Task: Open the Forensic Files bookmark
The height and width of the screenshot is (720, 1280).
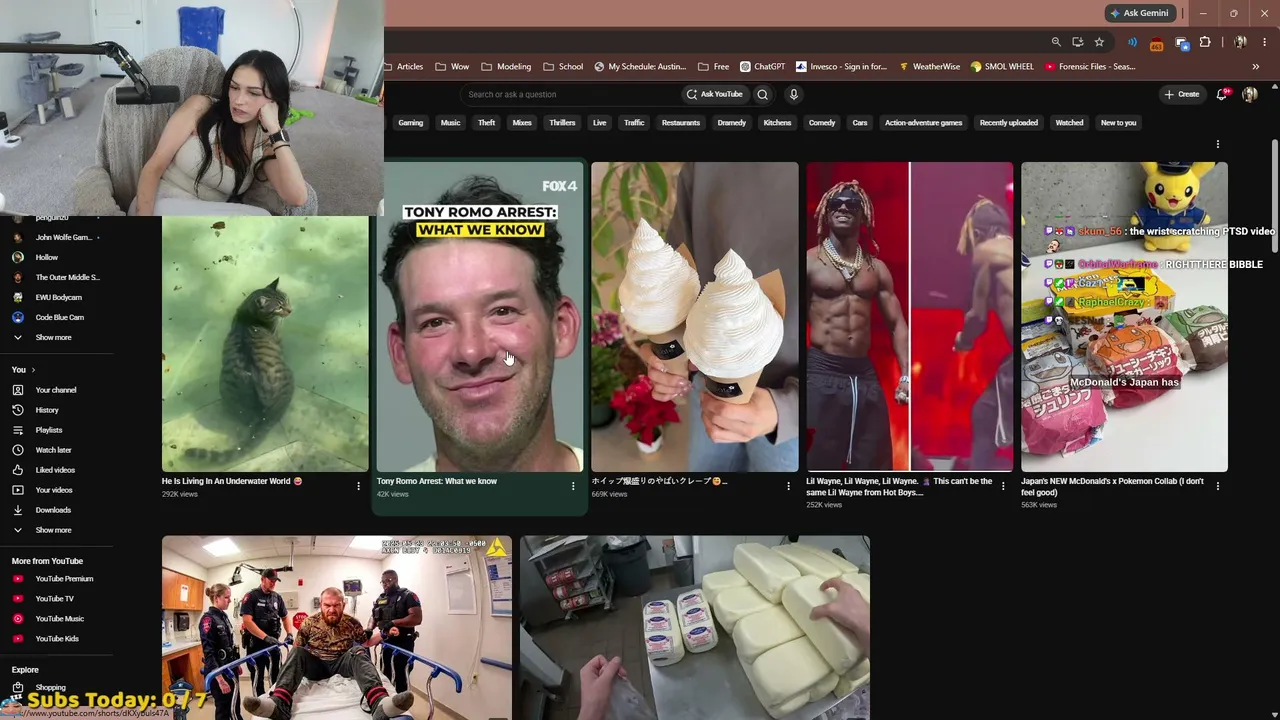Action: point(1090,67)
